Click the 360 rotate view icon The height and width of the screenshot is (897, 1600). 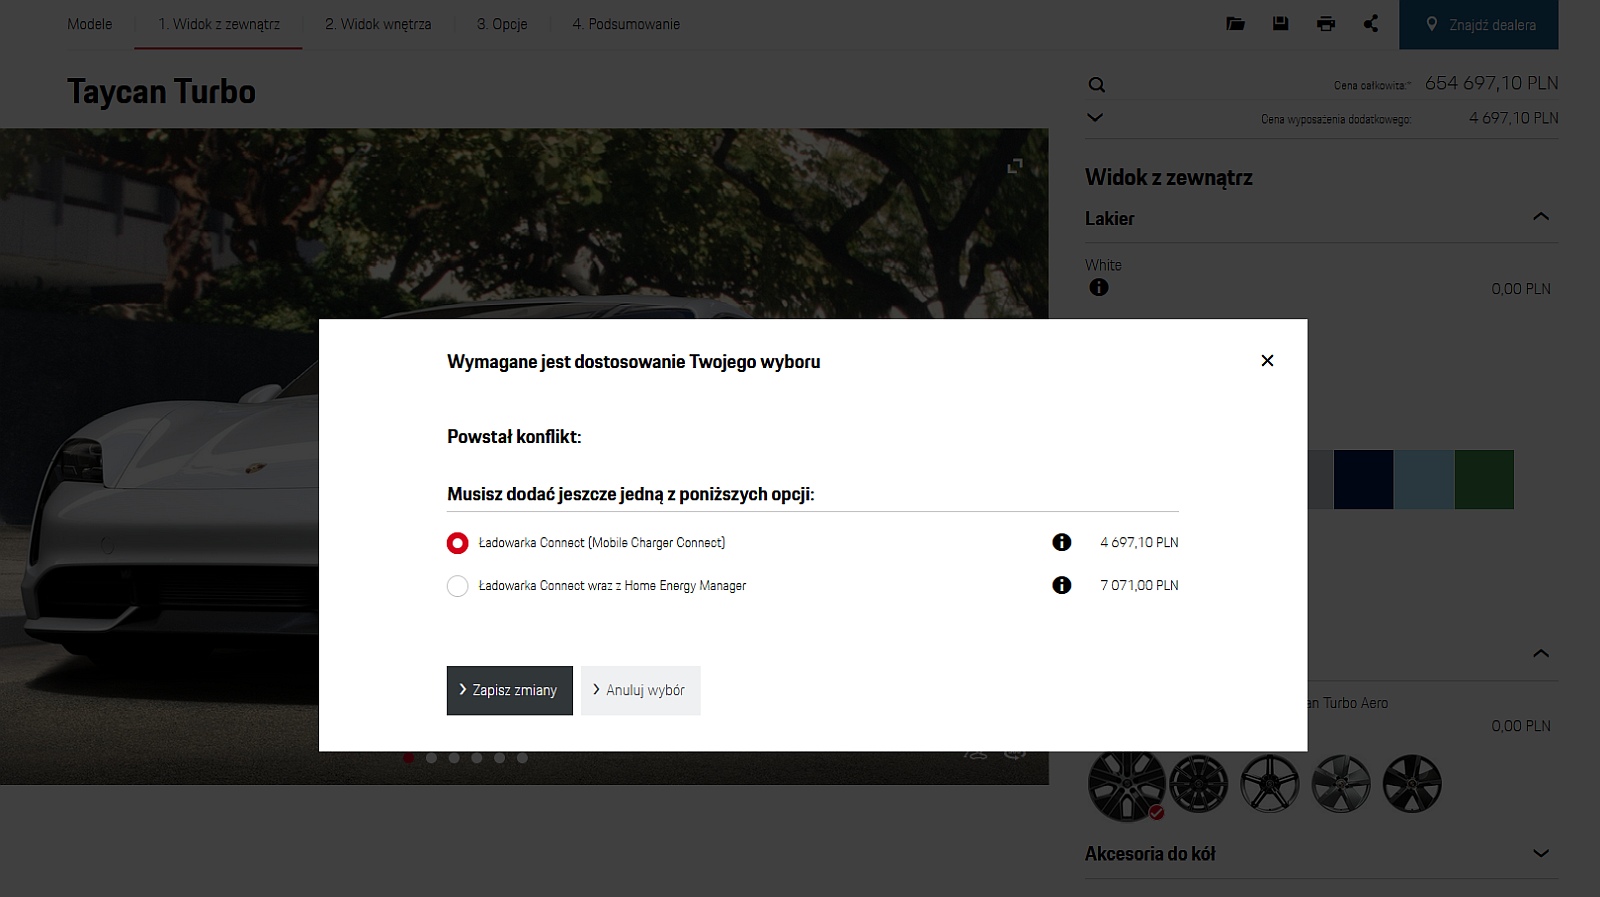tap(1015, 754)
